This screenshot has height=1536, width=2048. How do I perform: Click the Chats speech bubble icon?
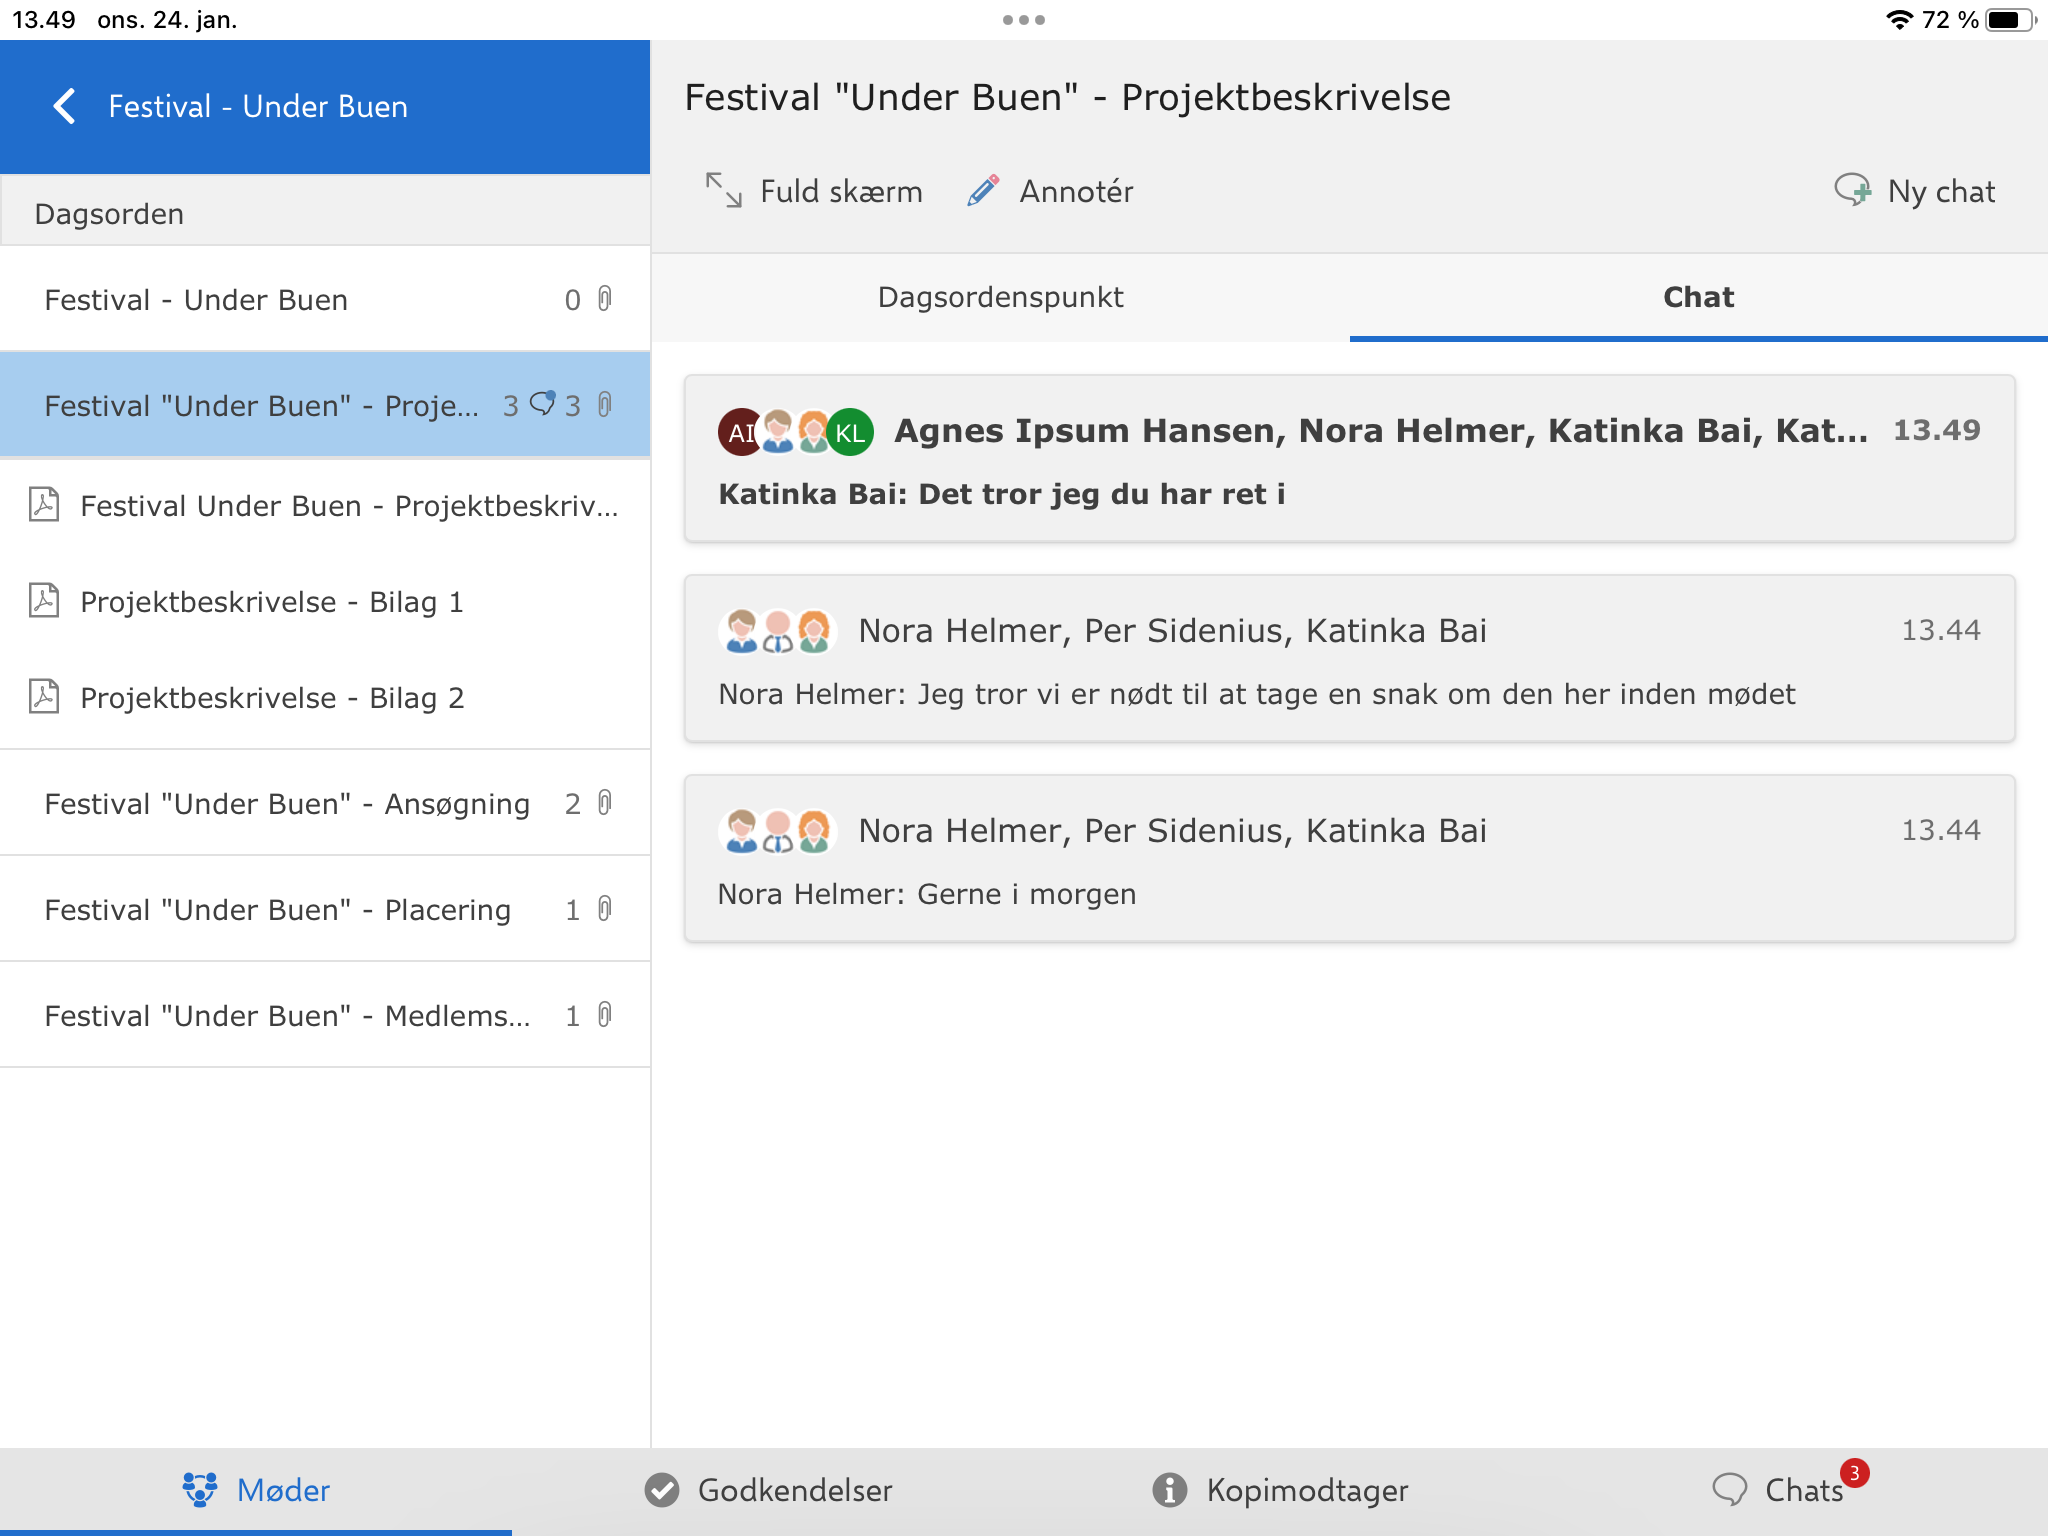pos(1730,1490)
